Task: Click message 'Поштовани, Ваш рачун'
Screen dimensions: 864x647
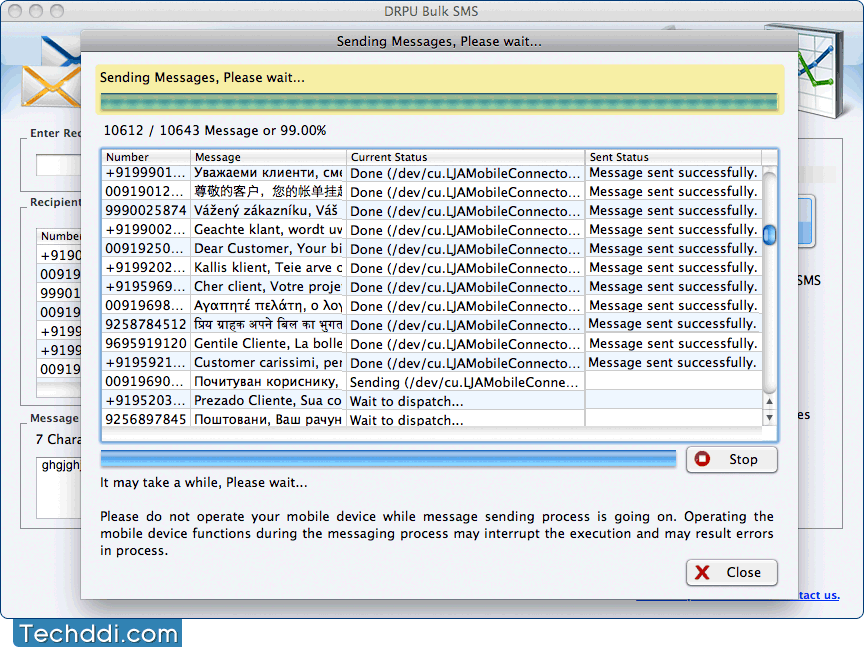Action: point(268,420)
